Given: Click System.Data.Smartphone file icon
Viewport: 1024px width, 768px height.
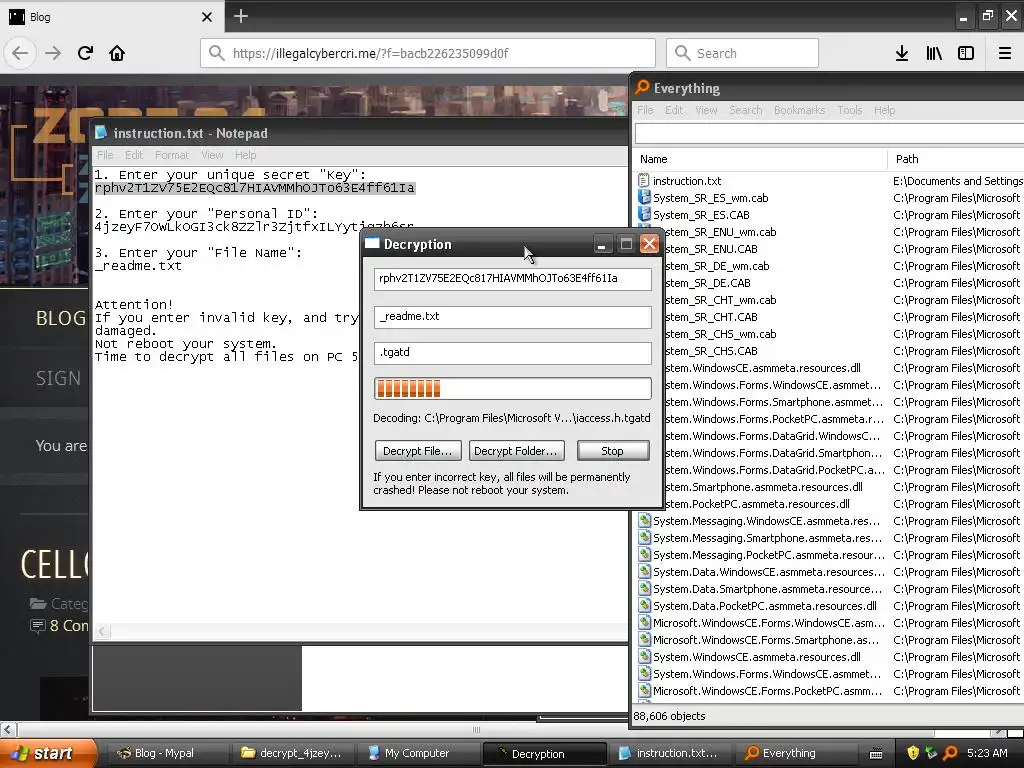Looking at the screenshot, I should (645, 588).
